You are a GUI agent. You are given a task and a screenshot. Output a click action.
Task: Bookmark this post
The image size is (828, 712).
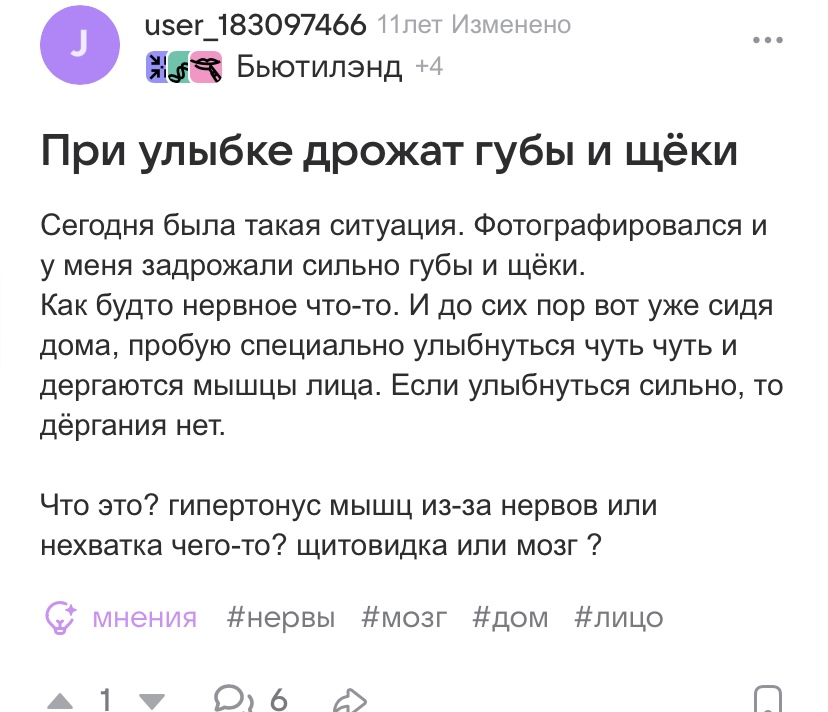pyautogui.click(x=765, y=699)
